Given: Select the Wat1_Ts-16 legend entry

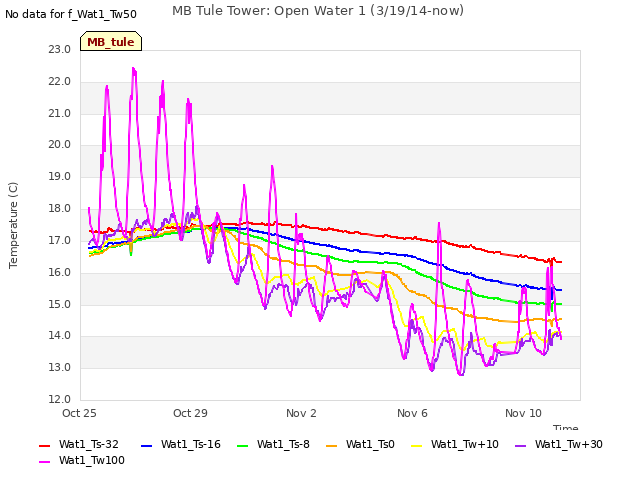Looking at the screenshot, I should (x=181, y=444).
